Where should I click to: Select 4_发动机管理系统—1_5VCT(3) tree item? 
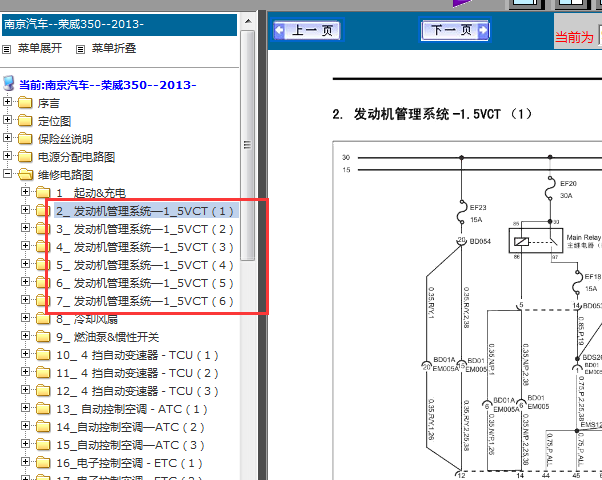click(145, 247)
